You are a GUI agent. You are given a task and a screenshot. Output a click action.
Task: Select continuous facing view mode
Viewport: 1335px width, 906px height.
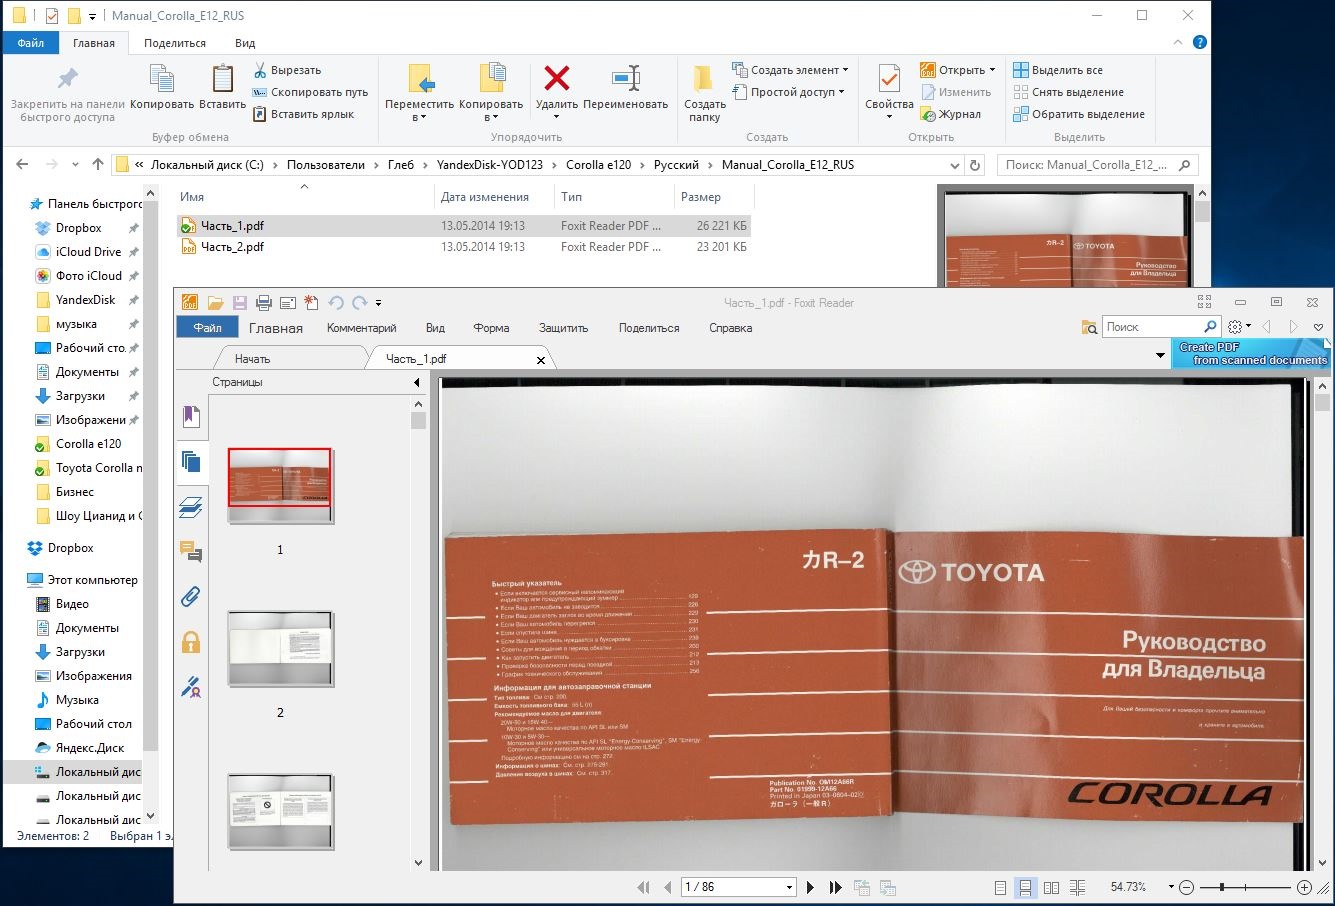[x=1077, y=887]
